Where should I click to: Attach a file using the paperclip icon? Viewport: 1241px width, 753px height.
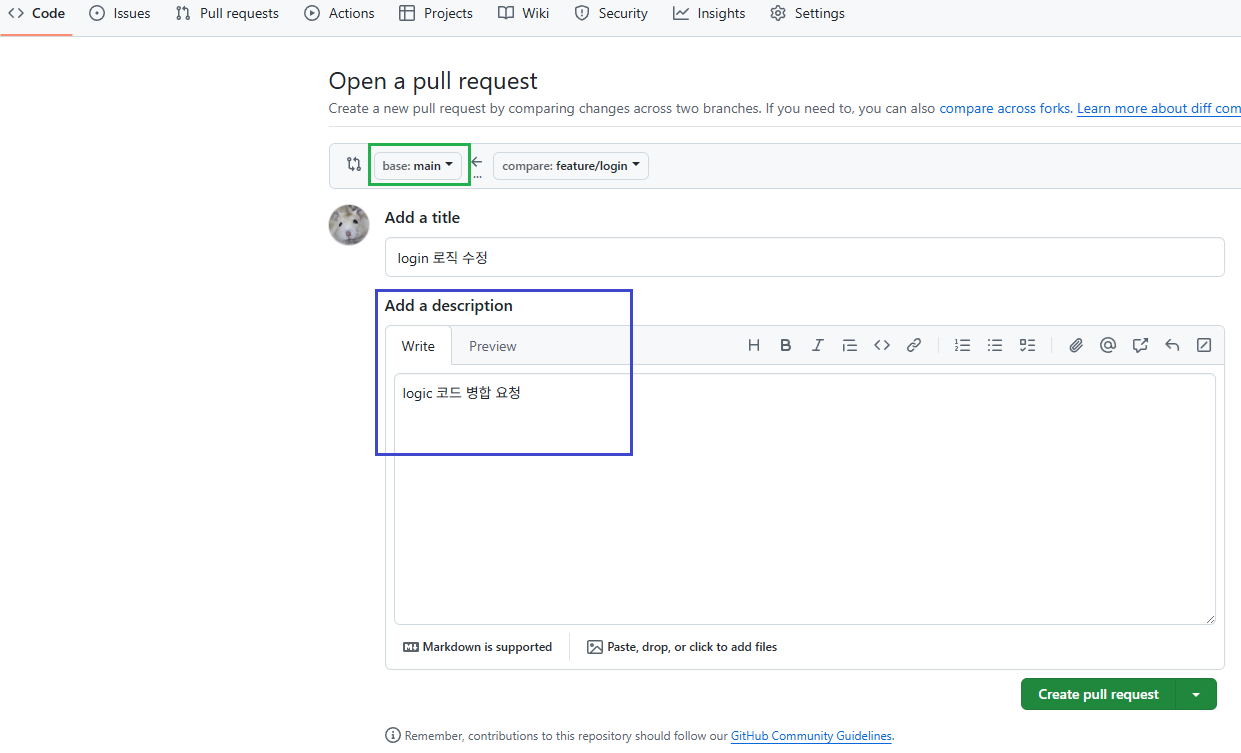pos(1075,345)
